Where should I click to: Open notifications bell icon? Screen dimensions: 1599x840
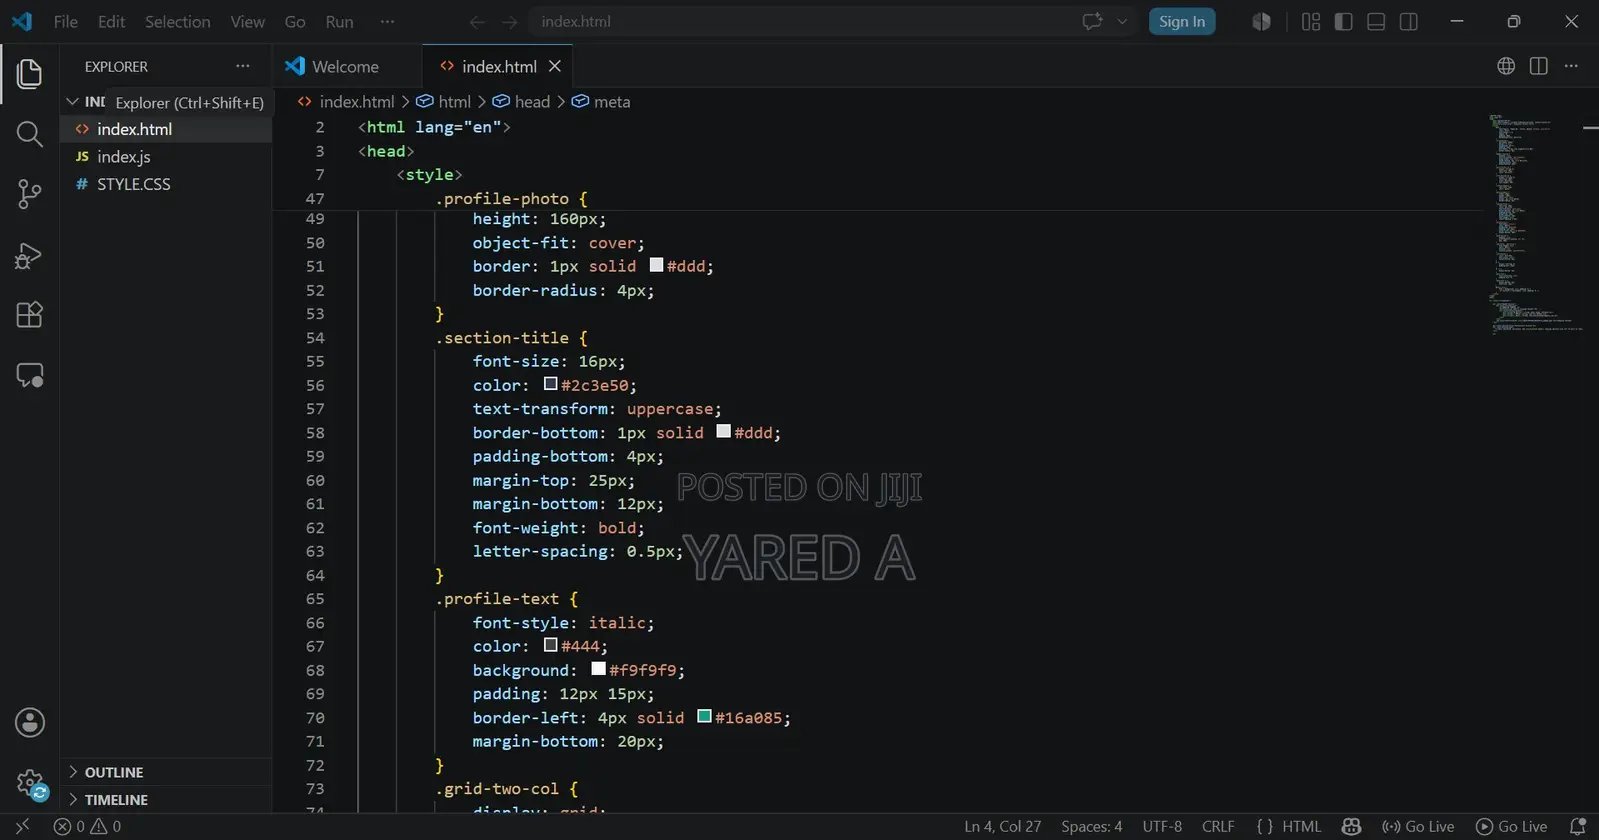coord(1578,826)
